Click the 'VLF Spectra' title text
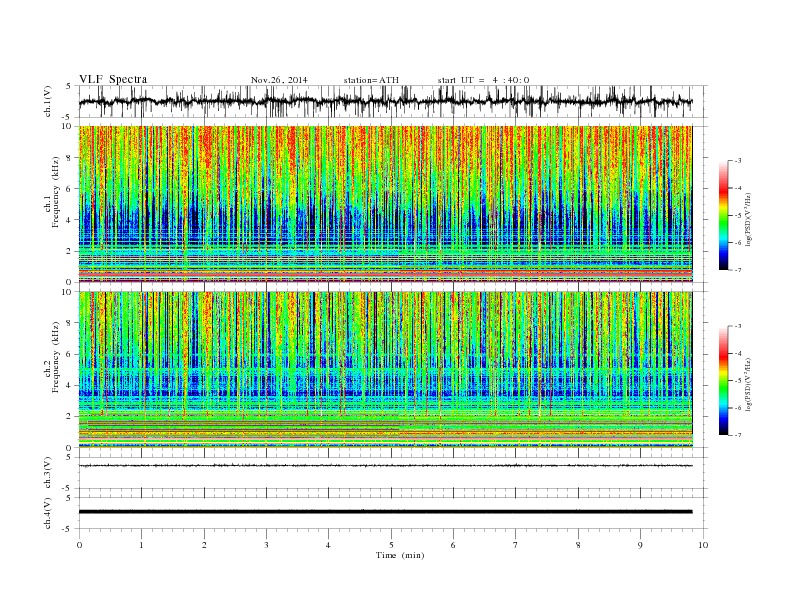Viewport: 792px width, 612px height. 113,79
